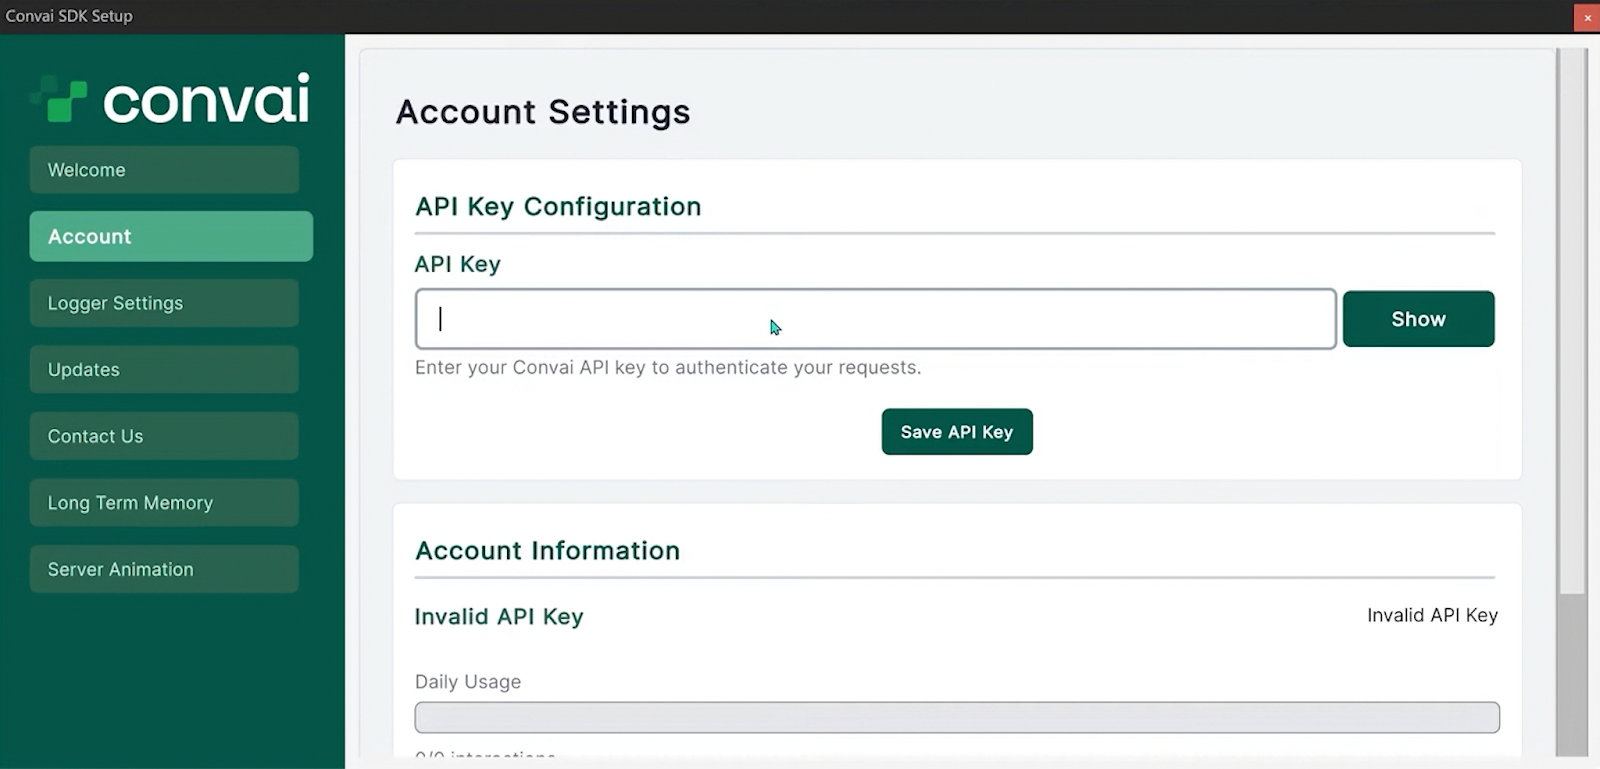Open the Contact Us page
Image resolution: width=1600 pixels, height=769 pixels.
click(164, 436)
